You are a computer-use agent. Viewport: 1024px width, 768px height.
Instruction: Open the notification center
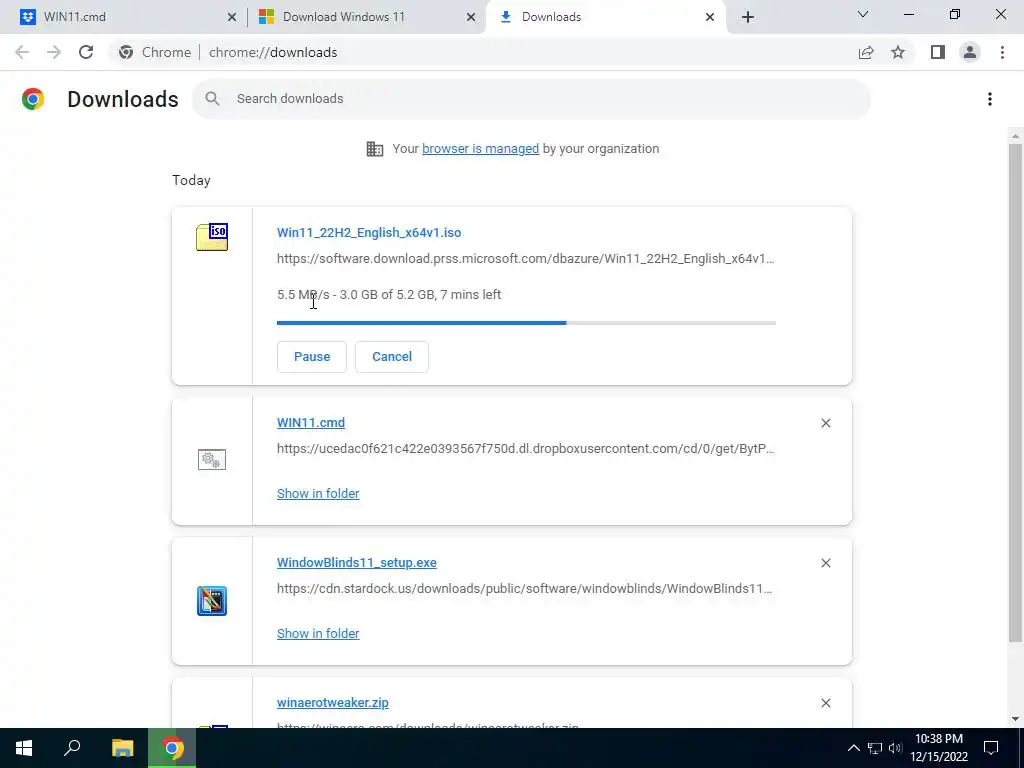pyautogui.click(x=991, y=748)
